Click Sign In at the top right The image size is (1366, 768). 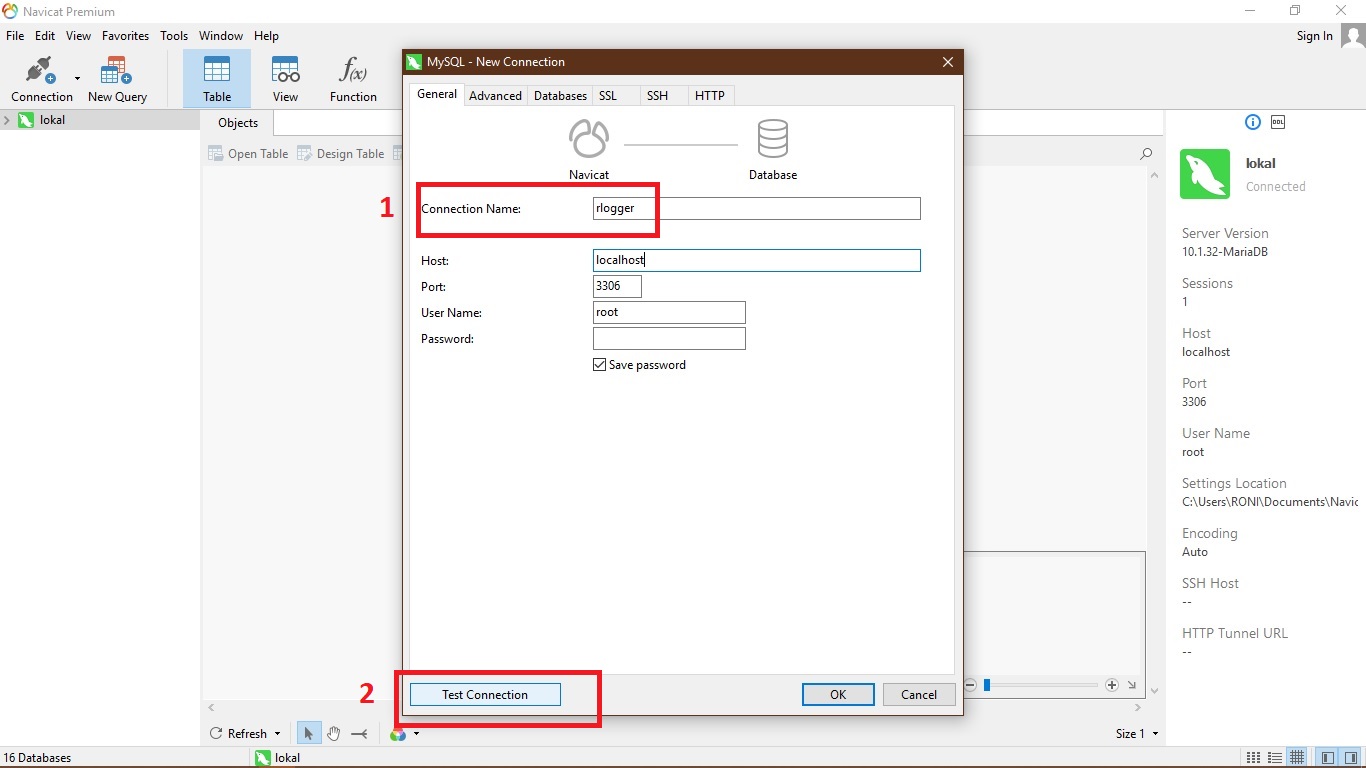tap(1313, 35)
